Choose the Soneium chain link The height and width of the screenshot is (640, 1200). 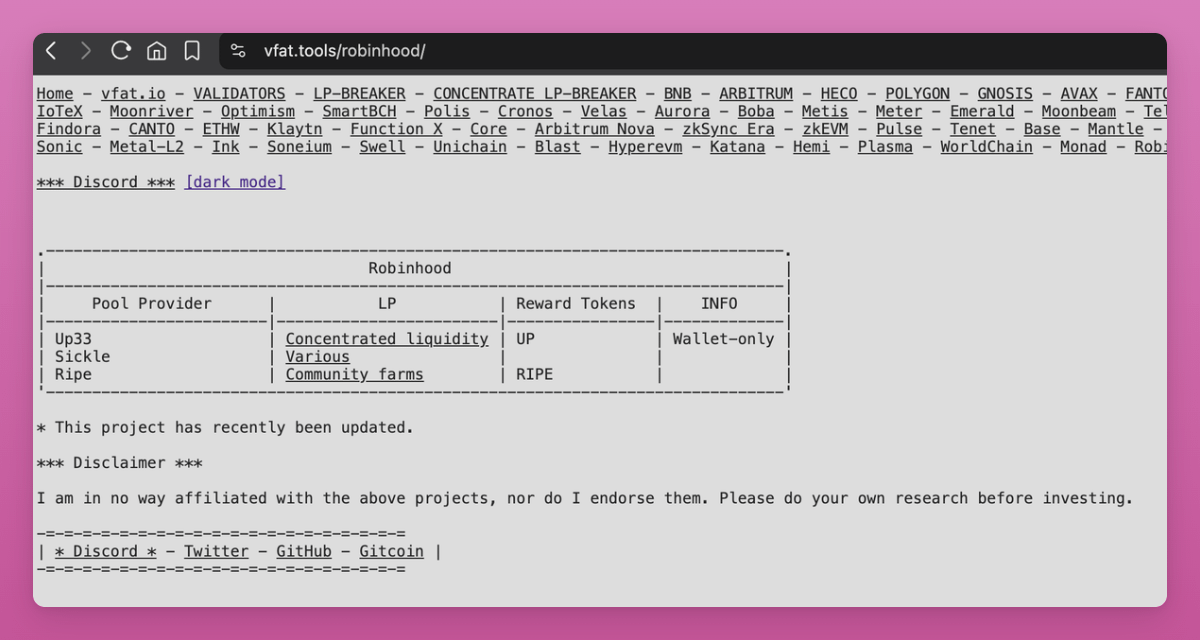(299, 147)
